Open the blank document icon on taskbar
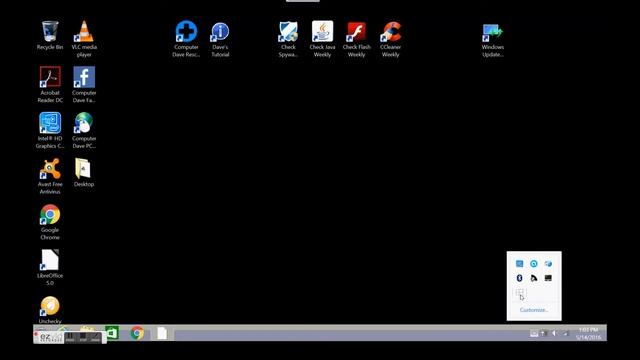The image size is (640, 360). point(162,333)
